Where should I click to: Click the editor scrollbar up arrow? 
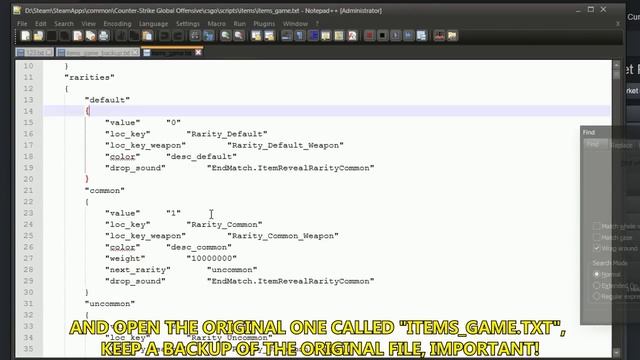click(617, 65)
